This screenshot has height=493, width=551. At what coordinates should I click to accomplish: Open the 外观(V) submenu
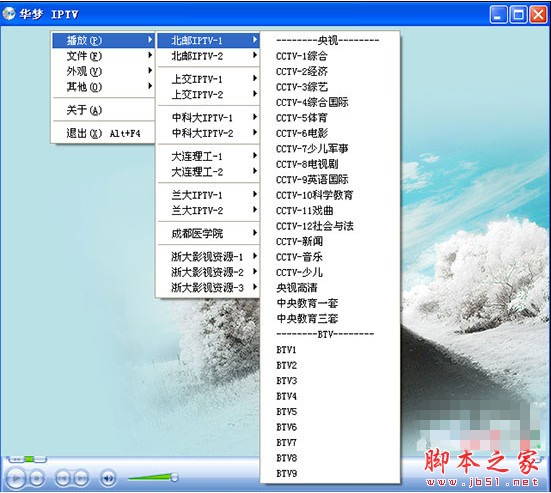coord(103,71)
